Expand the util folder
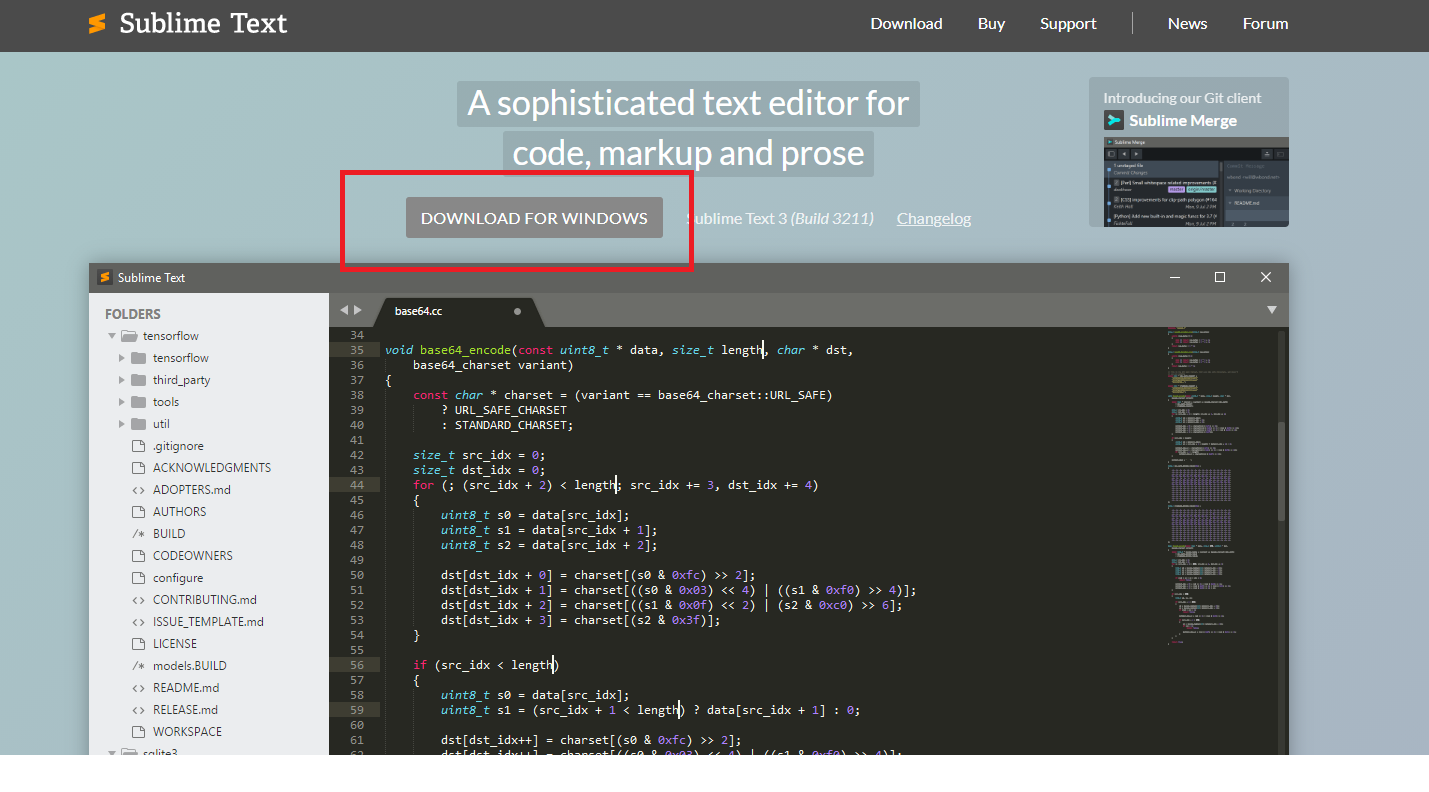This screenshot has height=792, width=1429. [x=122, y=424]
